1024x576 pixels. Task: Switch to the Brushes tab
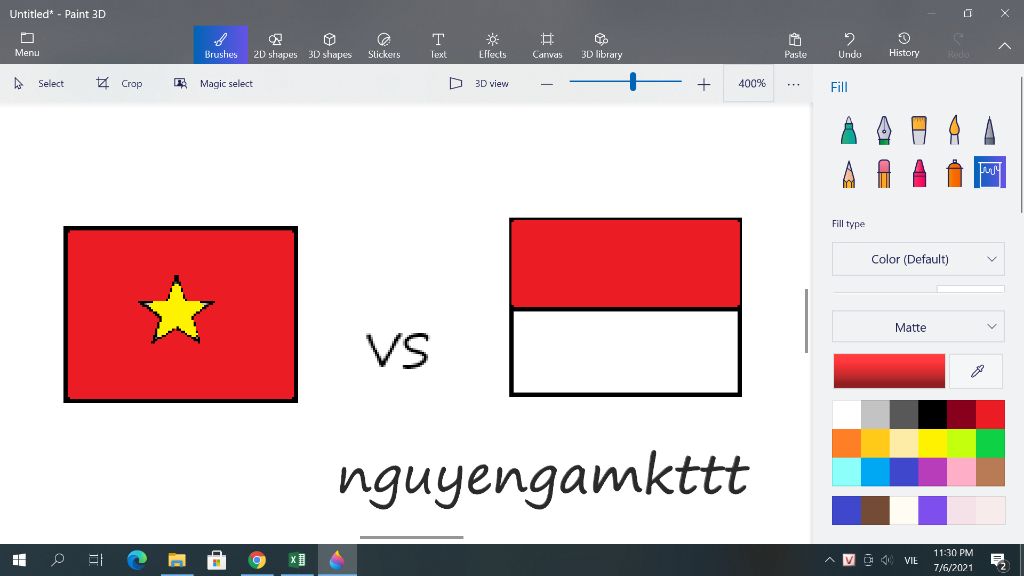221,45
